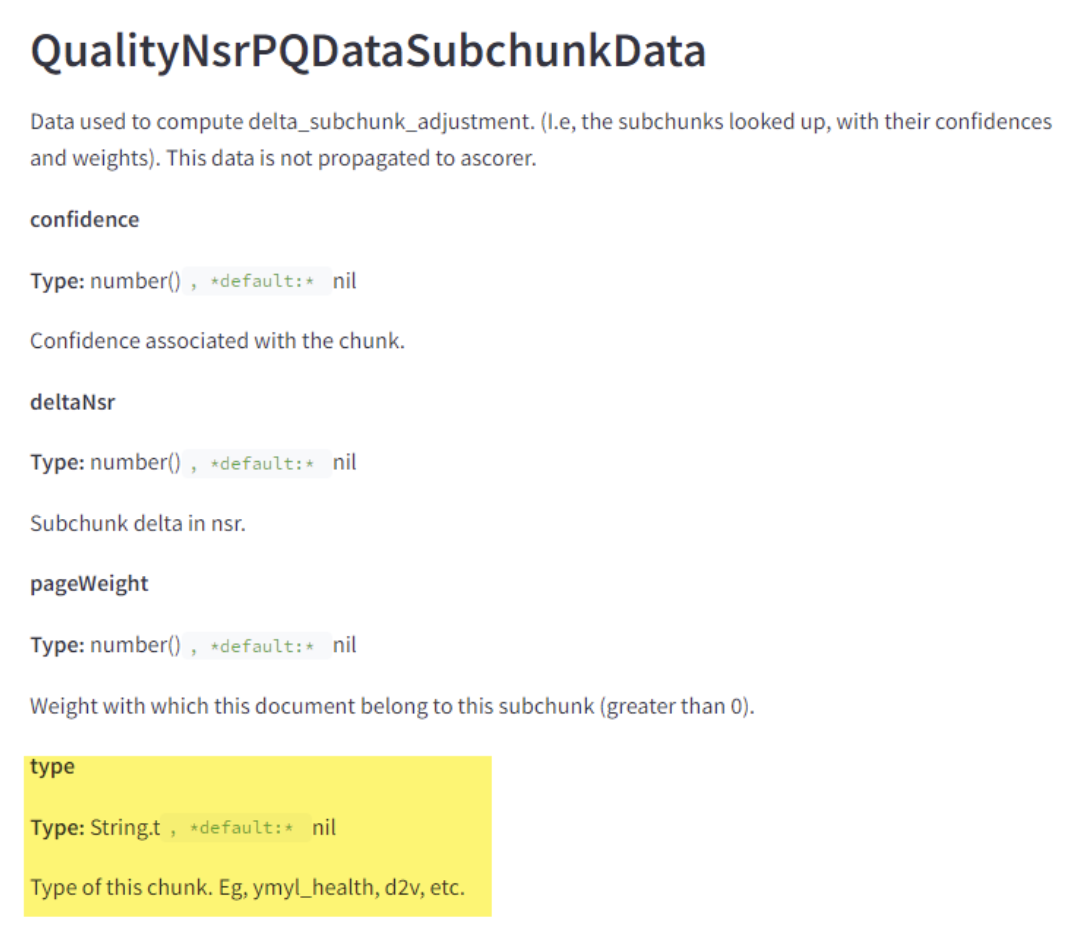
Task: Click the confidence attribute heading
Action: (84, 220)
